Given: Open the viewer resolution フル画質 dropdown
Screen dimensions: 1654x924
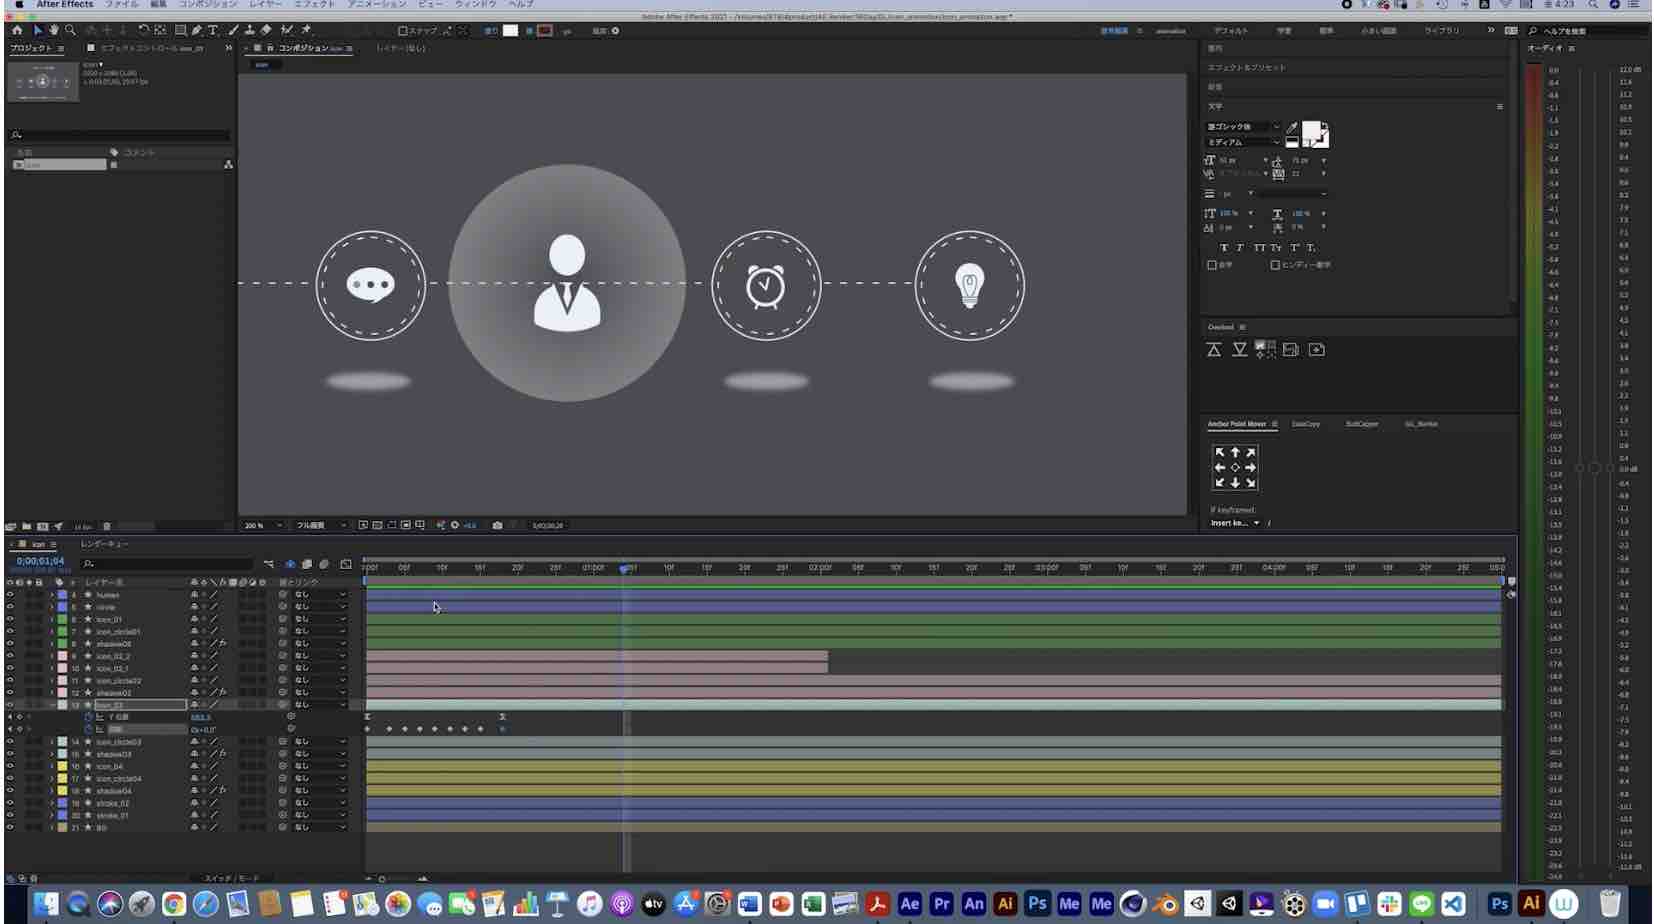Looking at the screenshot, I should pos(320,525).
